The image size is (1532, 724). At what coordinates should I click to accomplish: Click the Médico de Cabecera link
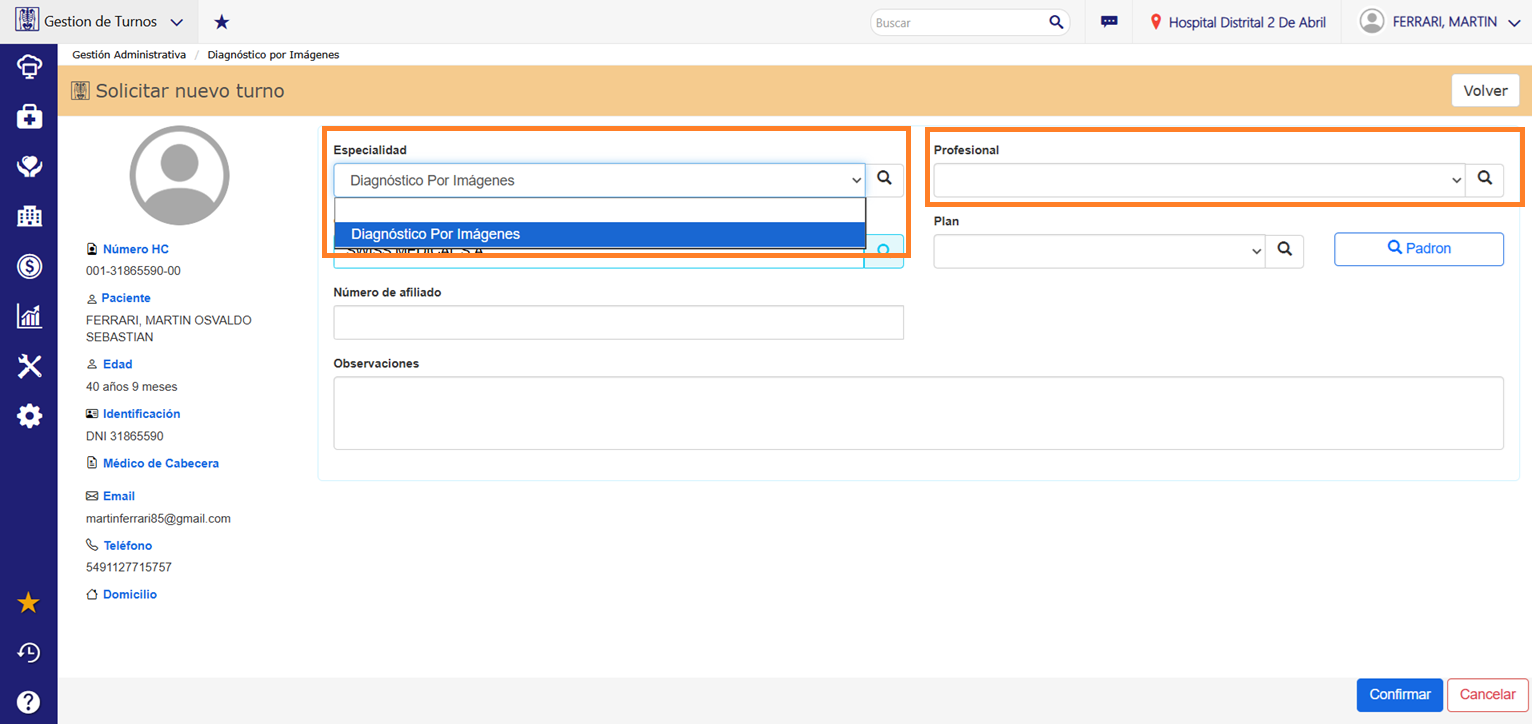pos(161,463)
